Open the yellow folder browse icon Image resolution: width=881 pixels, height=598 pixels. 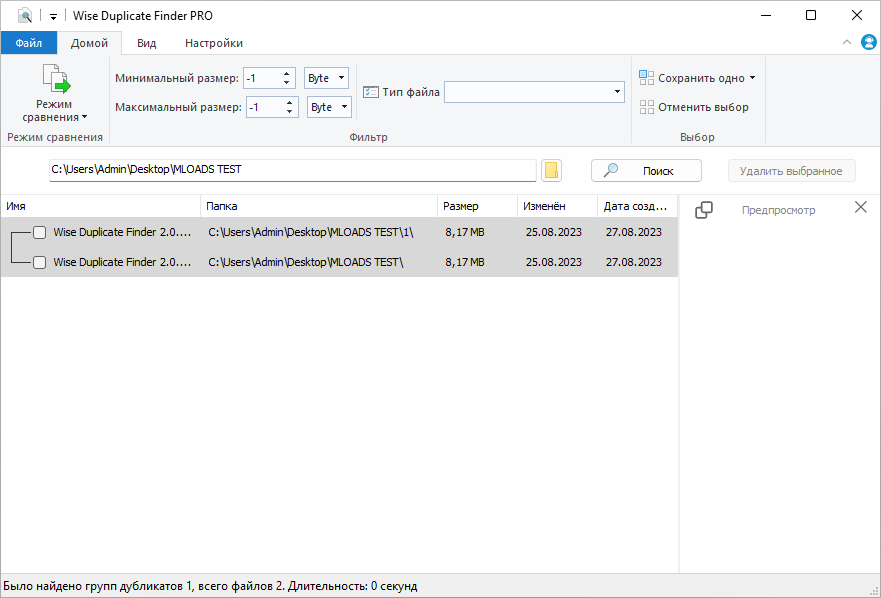click(551, 170)
